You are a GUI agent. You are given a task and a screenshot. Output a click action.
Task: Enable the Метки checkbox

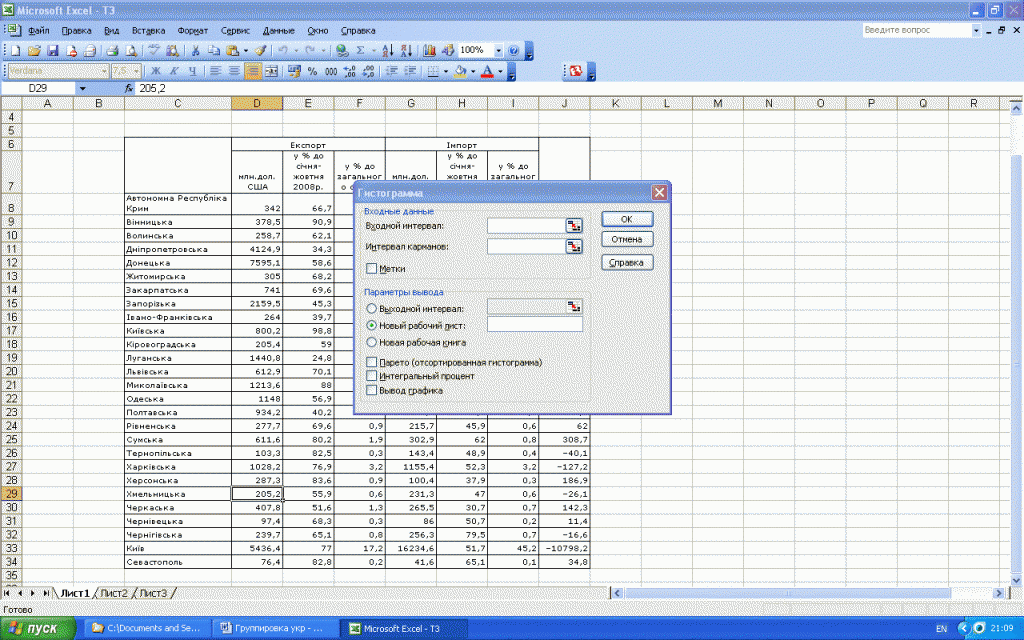pos(371,268)
